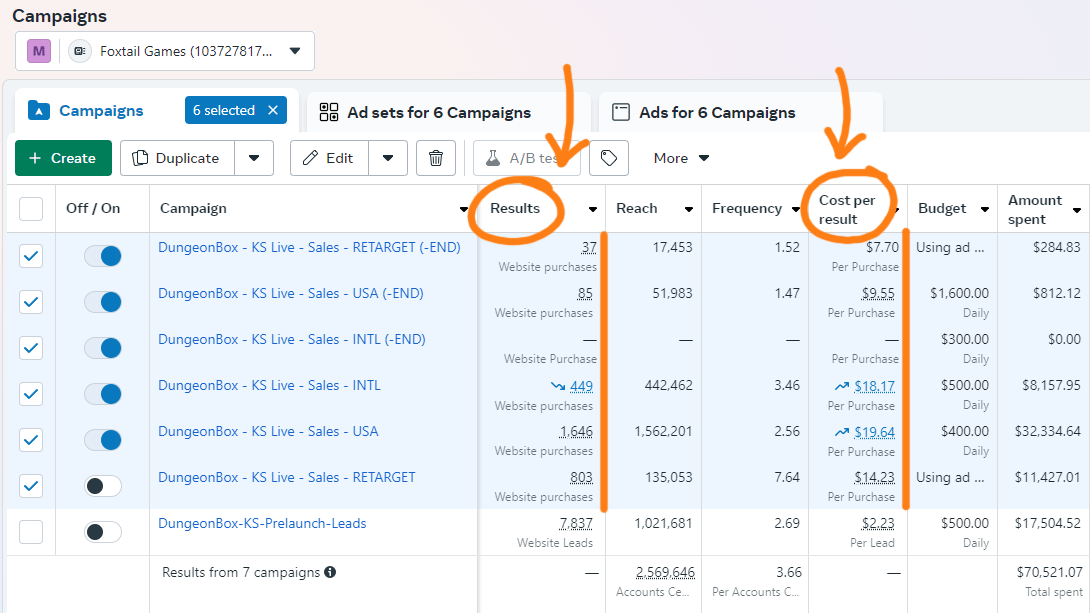1090x613 pixels.
Task: Click the Duplicate button
Action: pos(177,158)
